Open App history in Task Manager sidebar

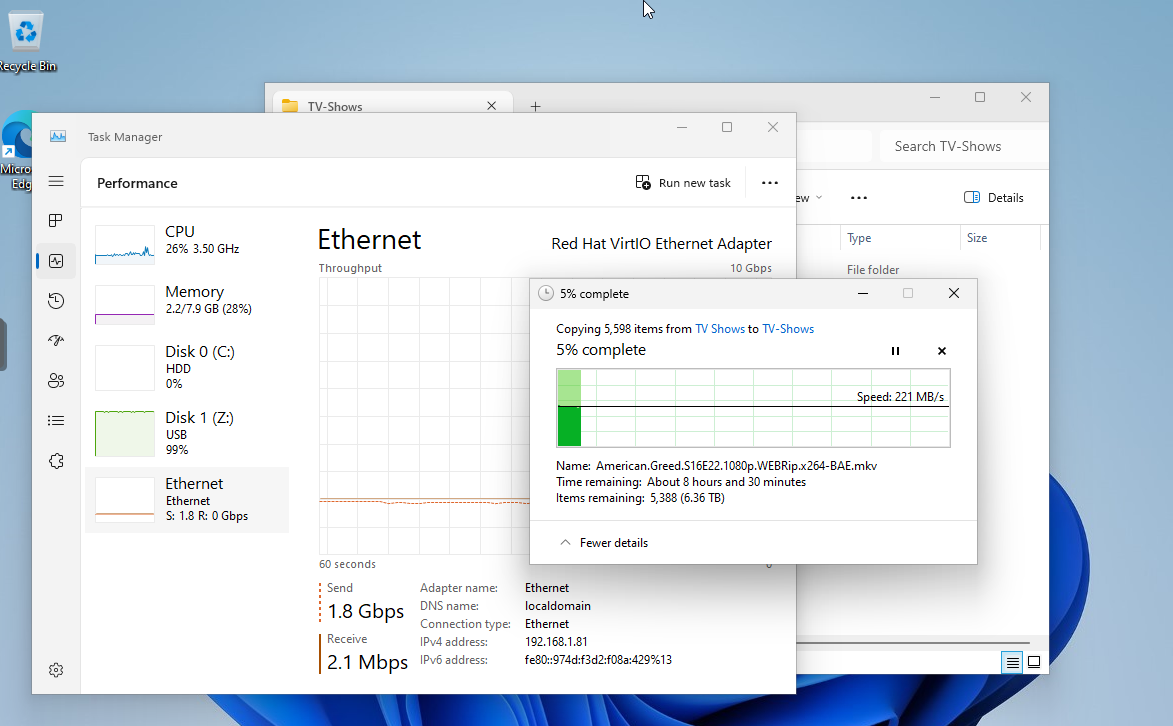click(56, 301)
